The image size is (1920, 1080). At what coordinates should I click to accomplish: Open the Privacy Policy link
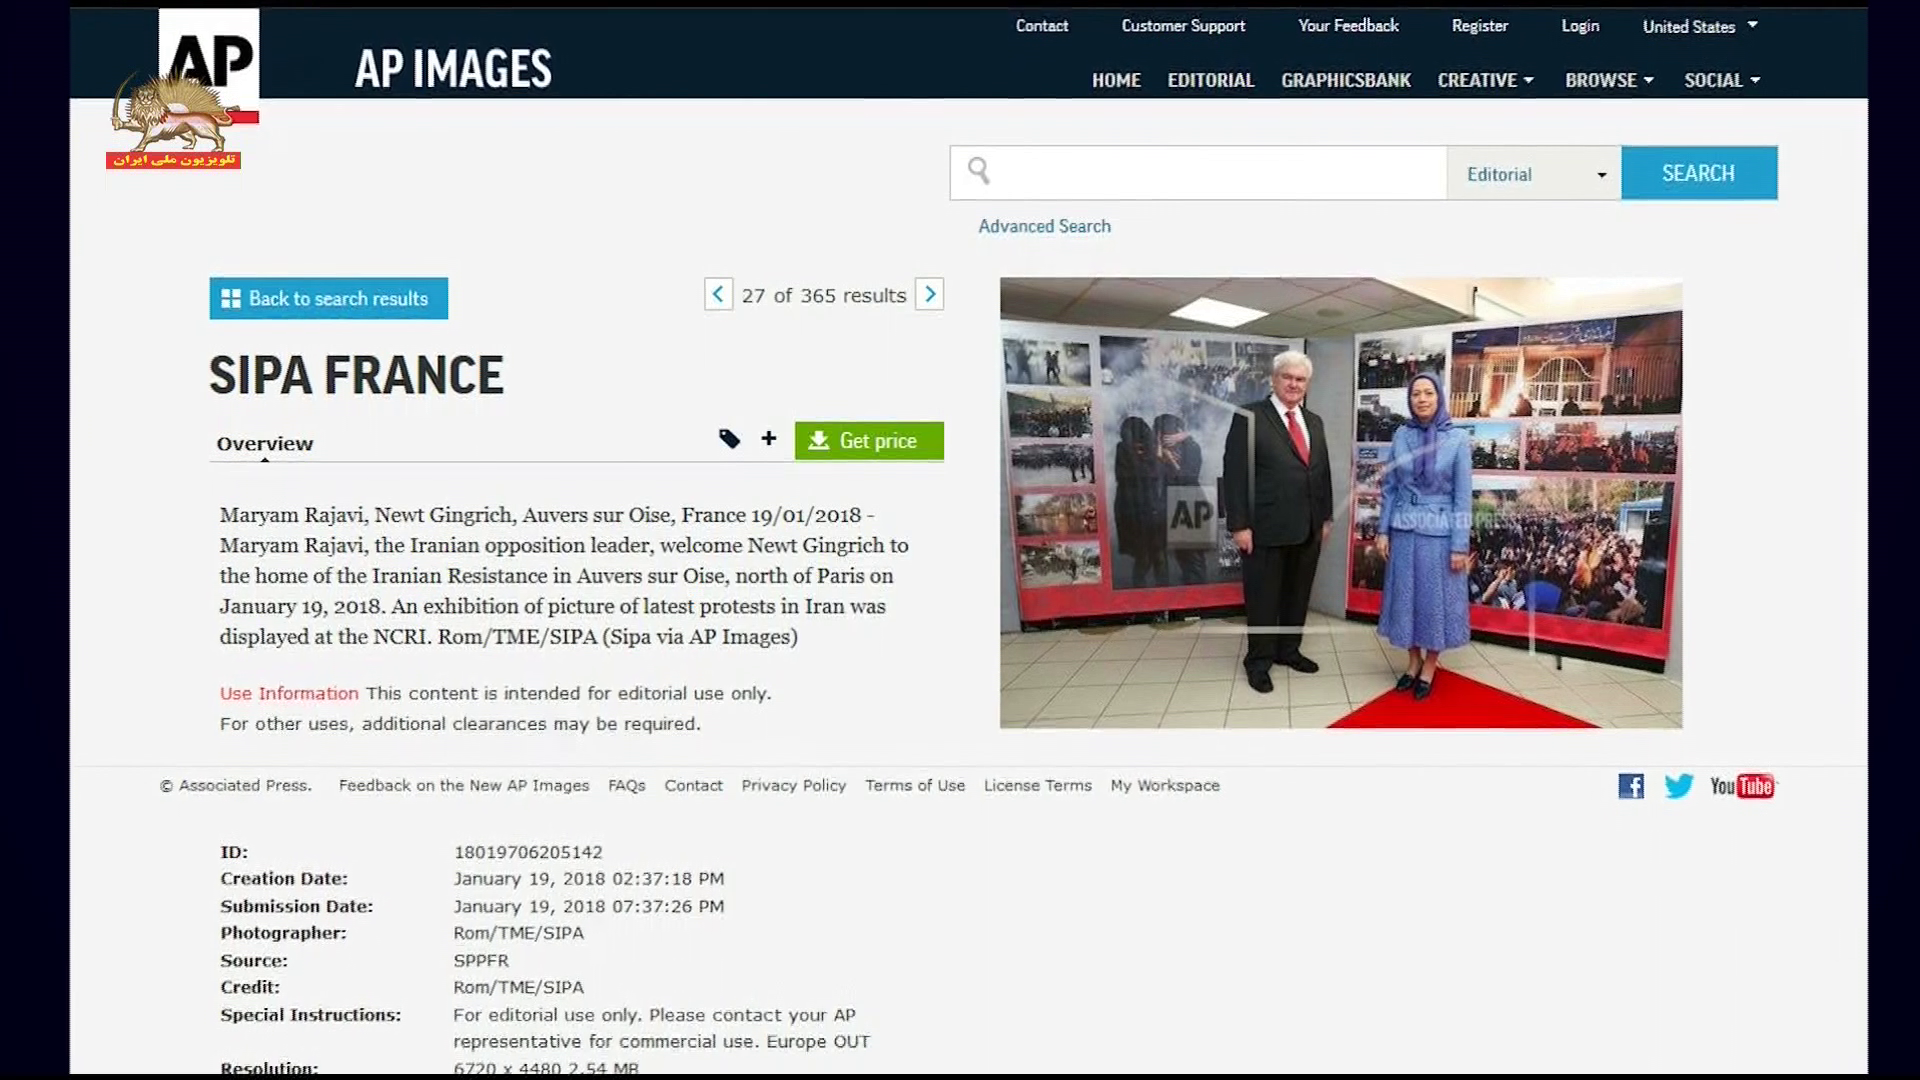click(x=793, y=786)
